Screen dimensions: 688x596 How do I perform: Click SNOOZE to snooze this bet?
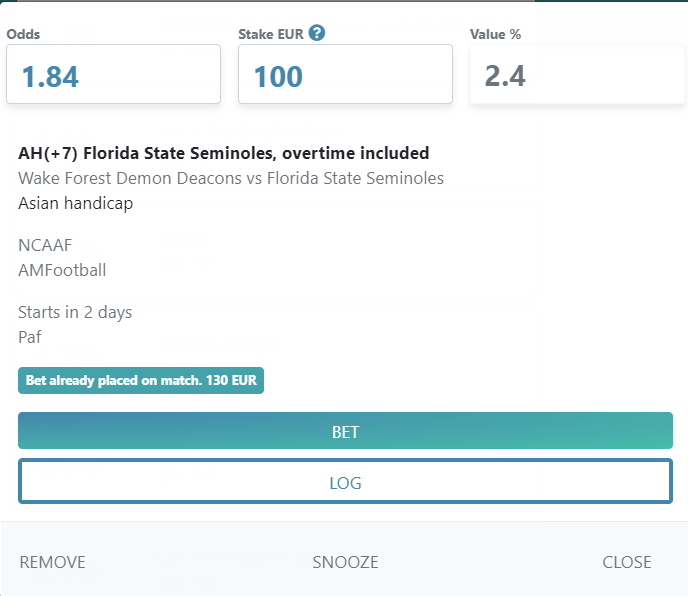[345, 562]
